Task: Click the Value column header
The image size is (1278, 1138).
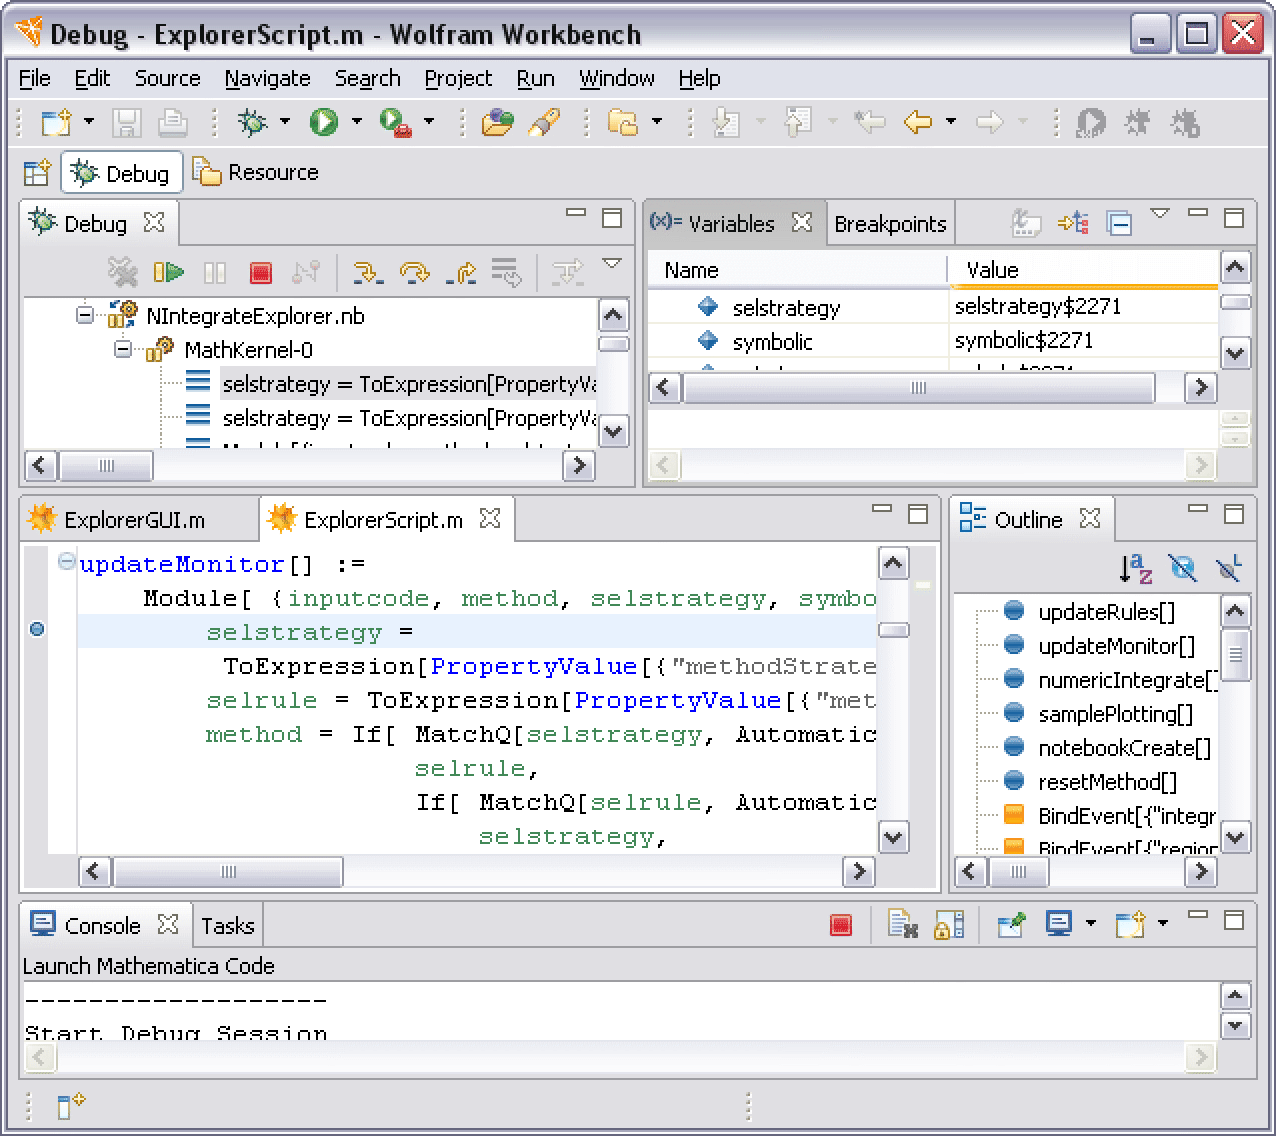Action: coord(1083,270)
